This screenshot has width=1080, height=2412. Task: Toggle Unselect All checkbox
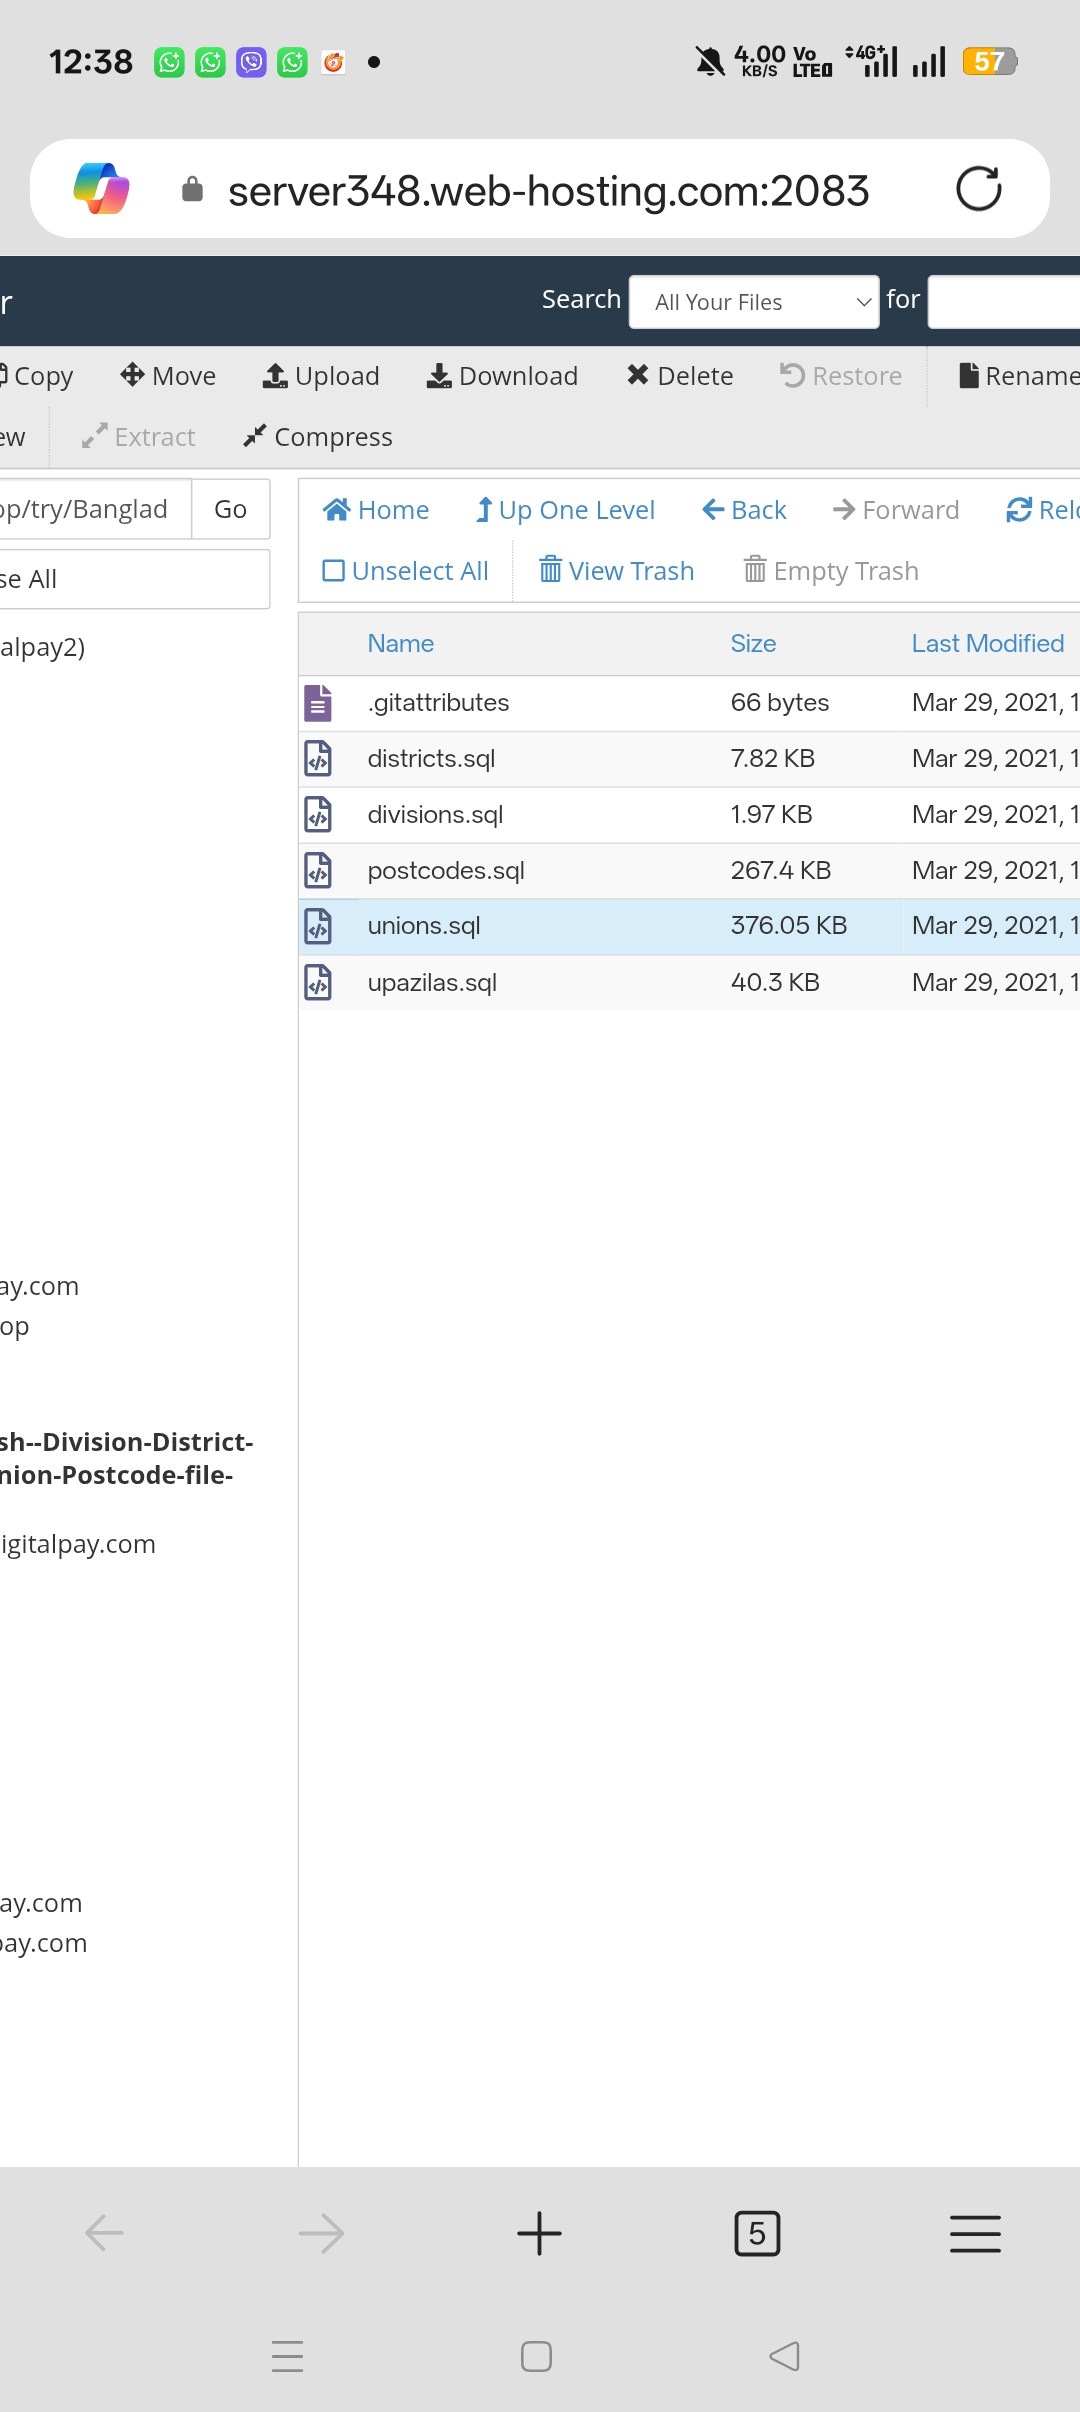point(405,571)
